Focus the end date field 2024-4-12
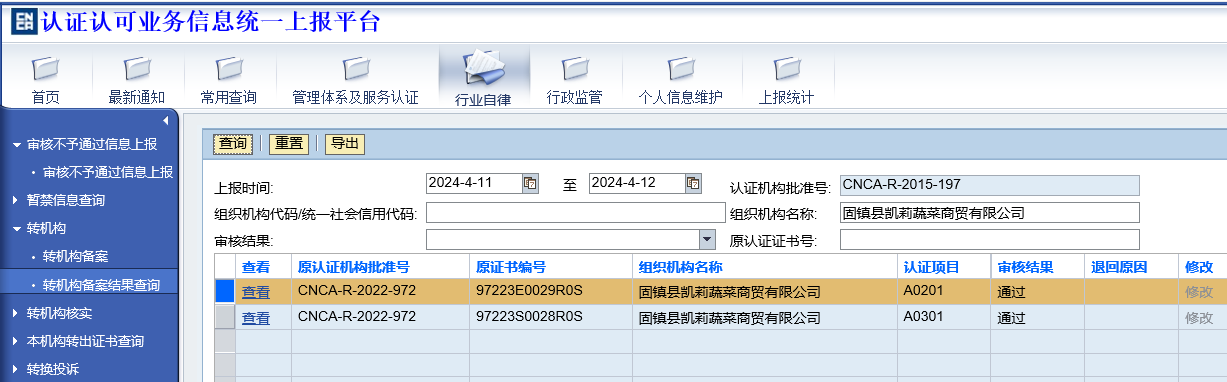Viewport: 1227px width, 382px height. 636,183
